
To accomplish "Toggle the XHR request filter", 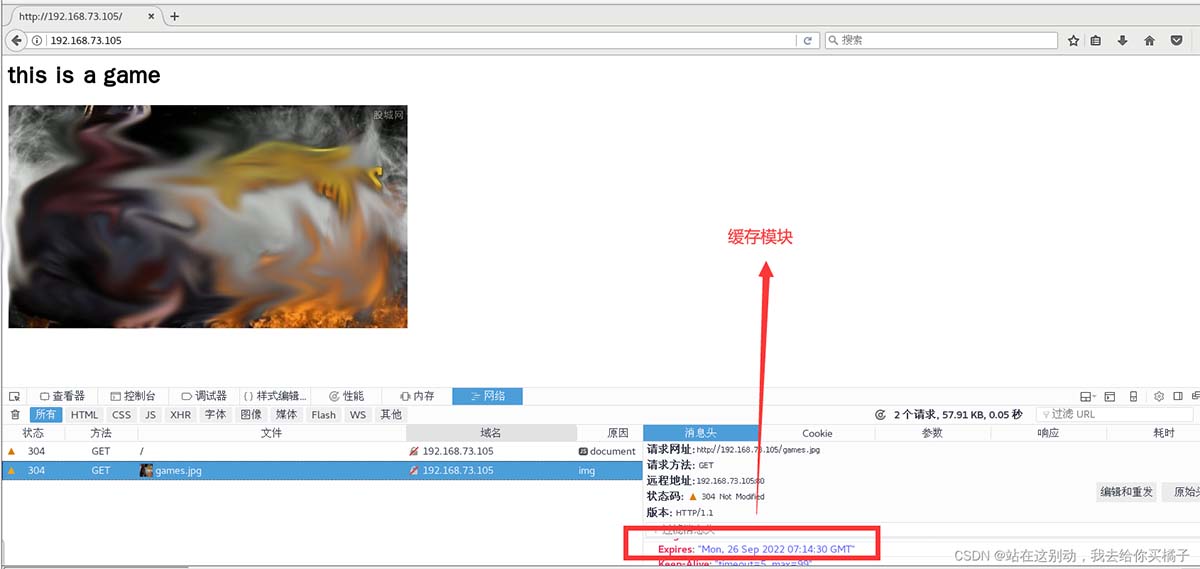I will click(x=181, y=414).
